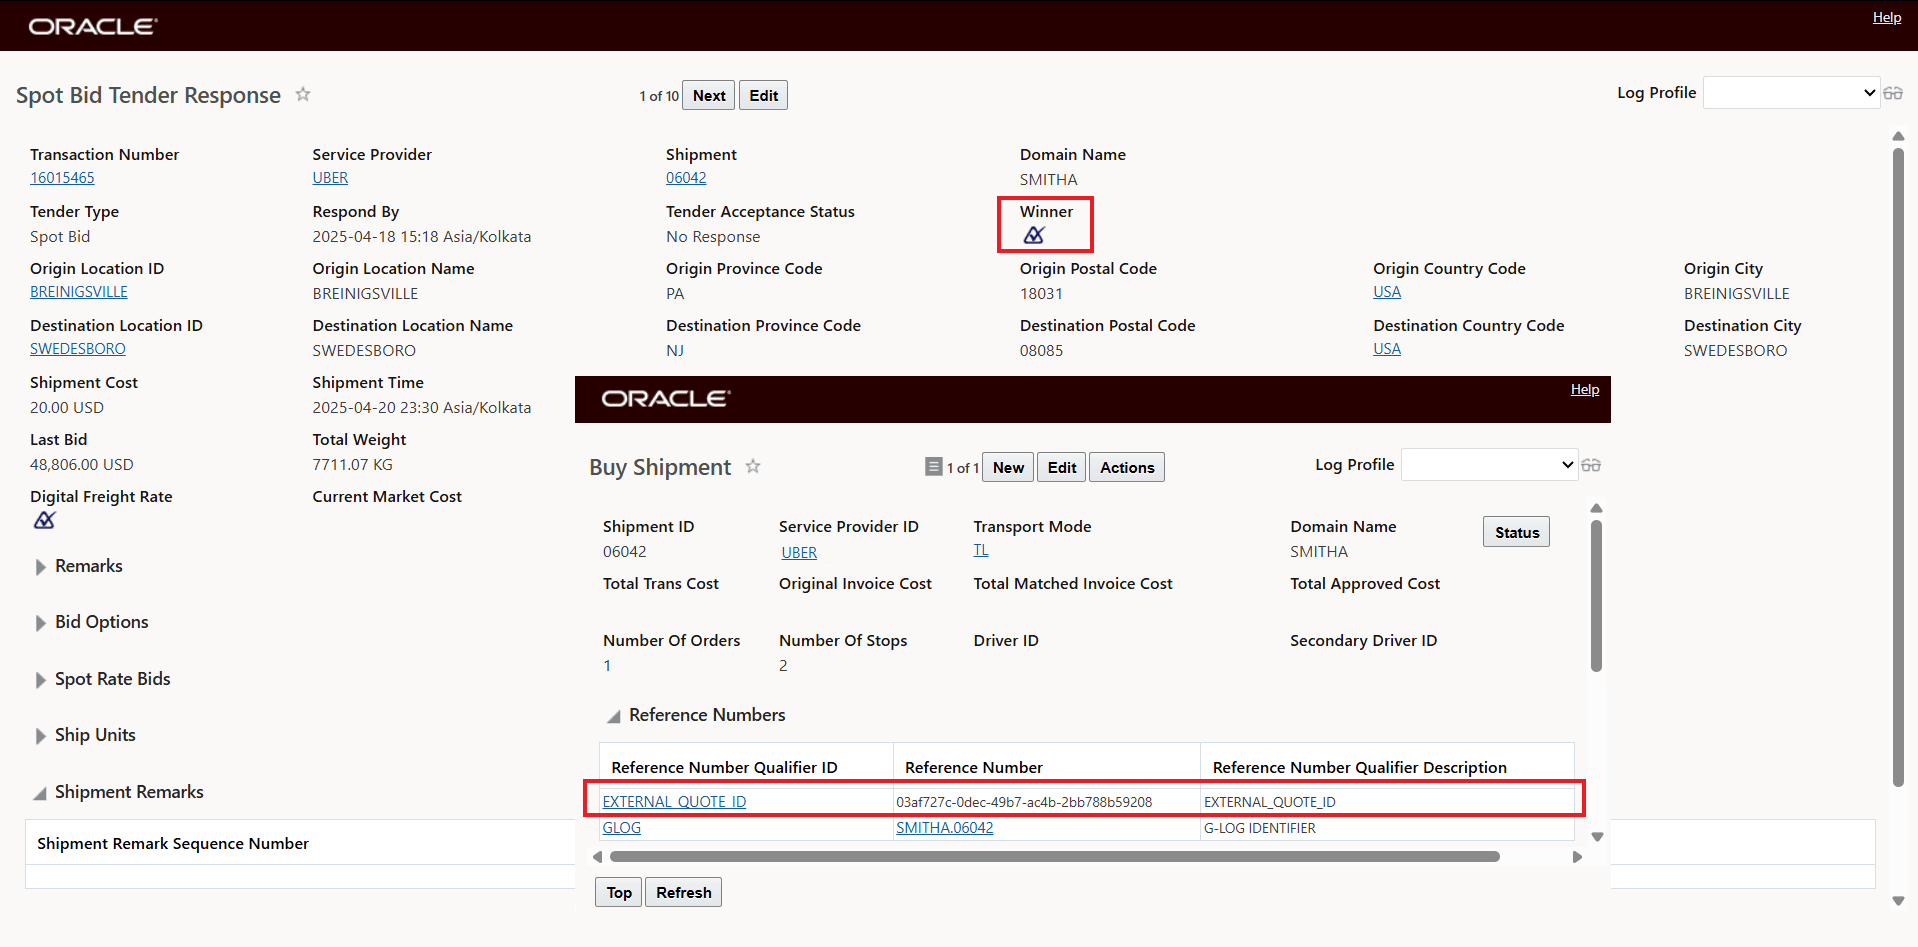
Task: Click scroll up arrow of main page
Action: [1898, 136]
